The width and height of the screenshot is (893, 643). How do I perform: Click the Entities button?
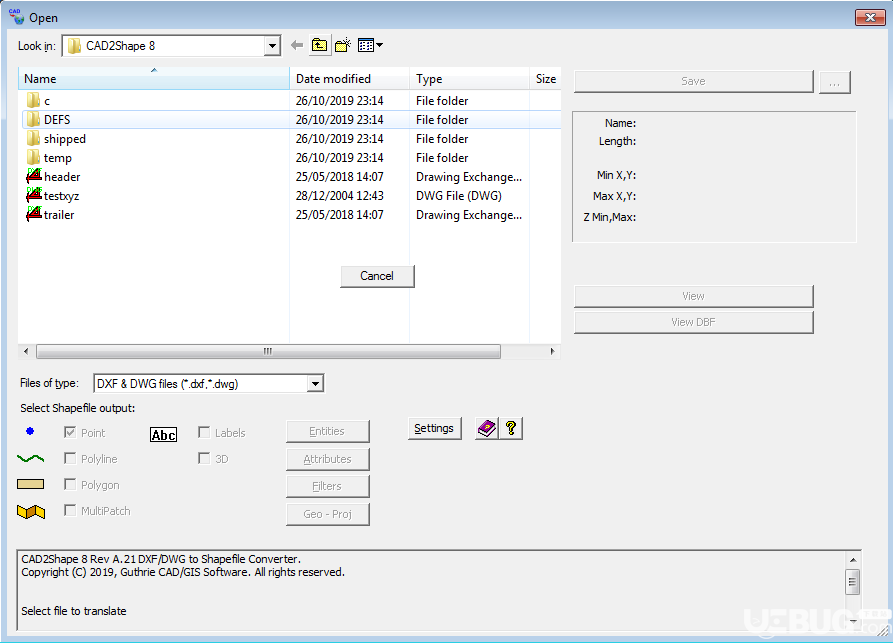click(x=327, y=431)
